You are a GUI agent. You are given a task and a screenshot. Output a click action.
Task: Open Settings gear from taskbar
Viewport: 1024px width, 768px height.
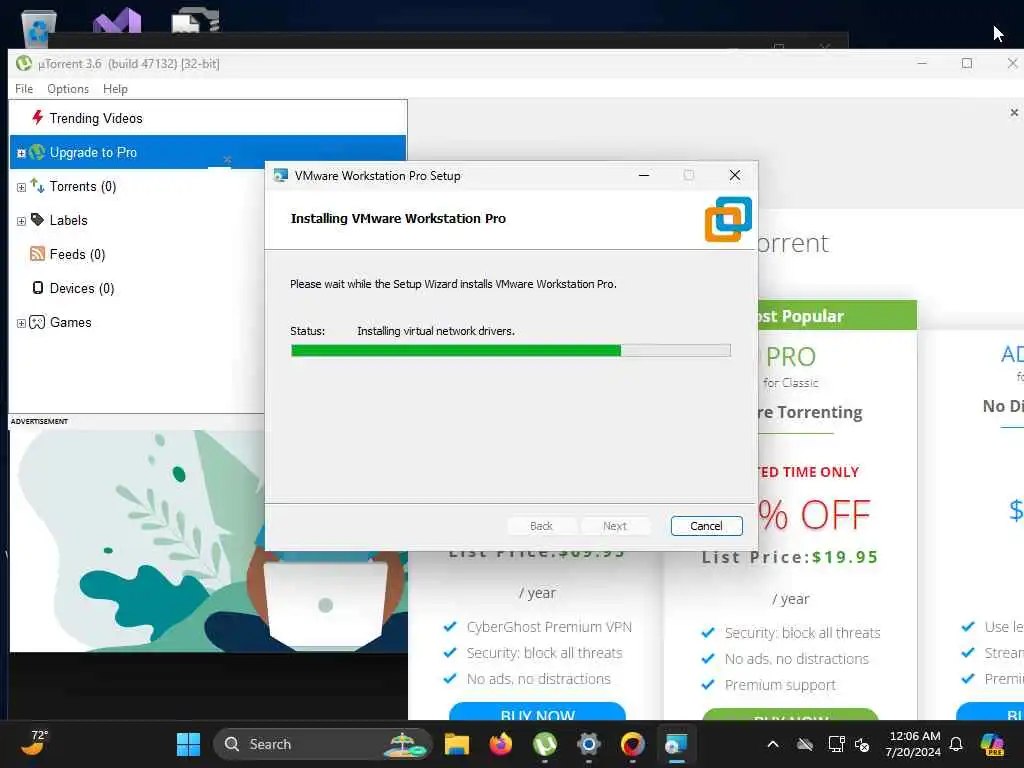[x=588, y=744]
